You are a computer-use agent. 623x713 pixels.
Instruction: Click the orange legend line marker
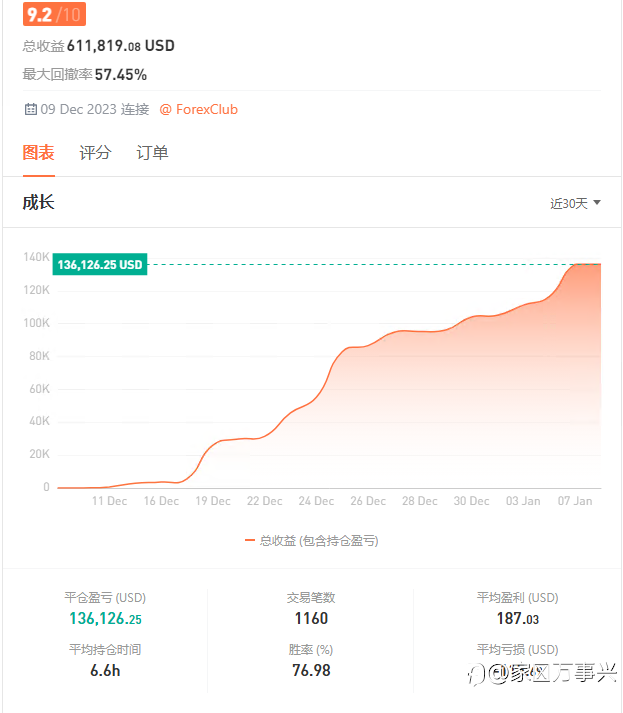click(250, 540)
